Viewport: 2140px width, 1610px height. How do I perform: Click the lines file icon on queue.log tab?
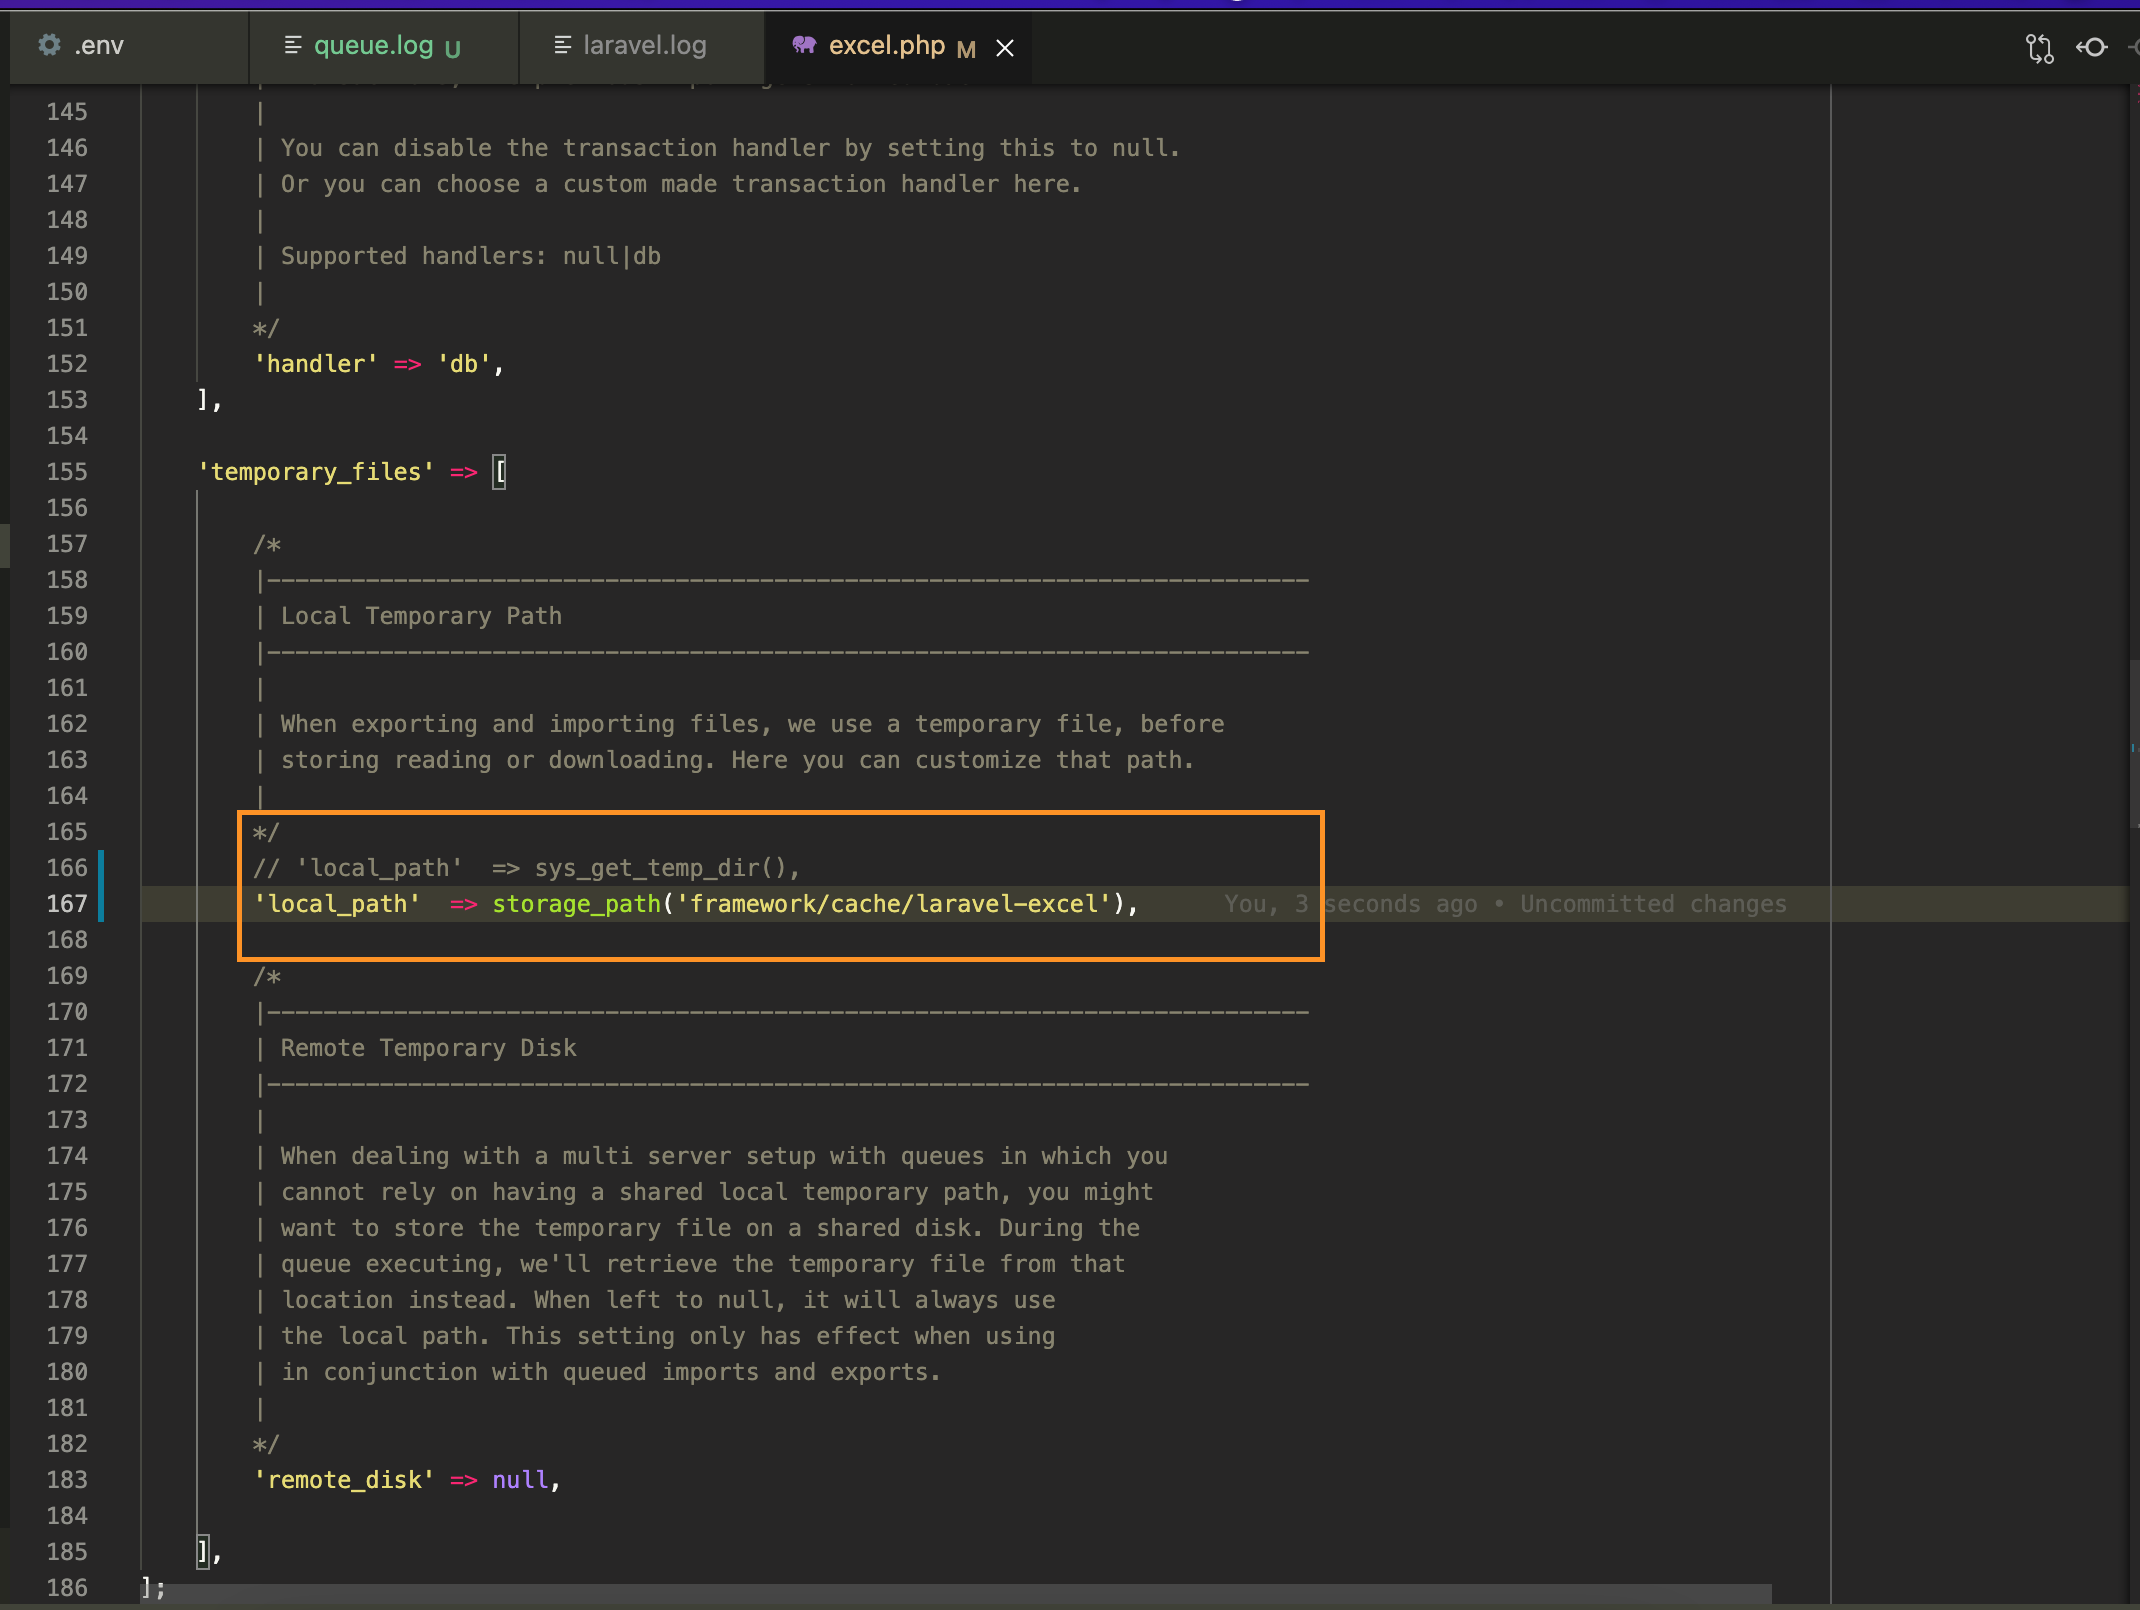coord(293,45)
